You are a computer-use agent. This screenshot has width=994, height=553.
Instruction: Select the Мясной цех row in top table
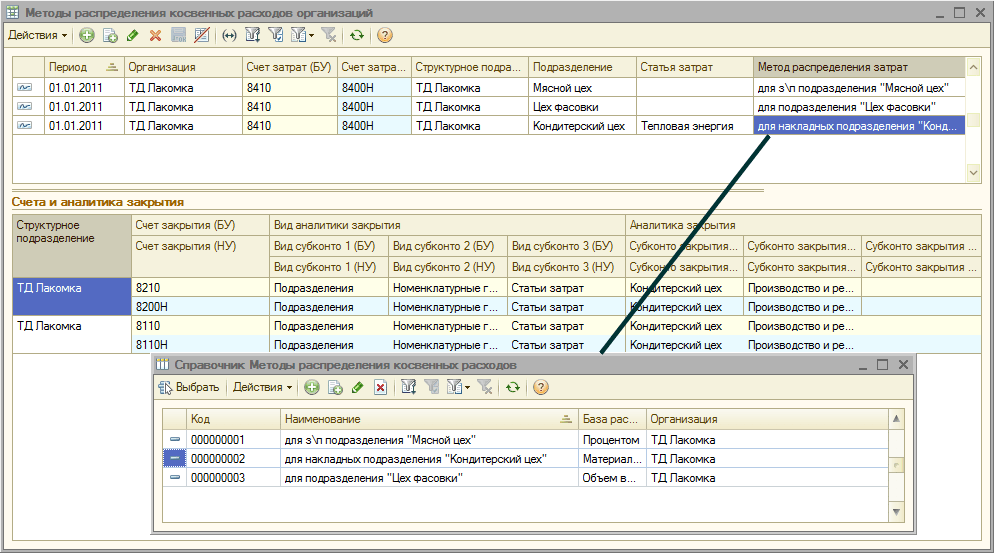[x=562, y=88]
